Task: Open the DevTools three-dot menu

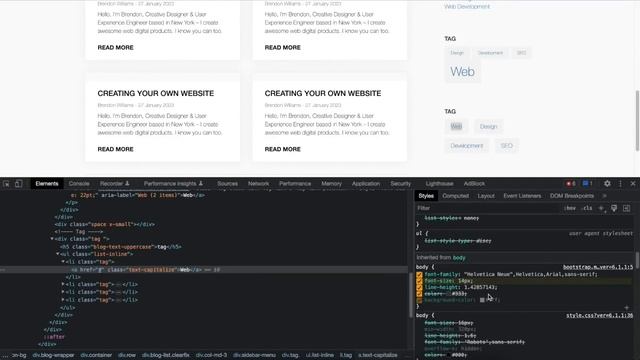Action: 620,184
